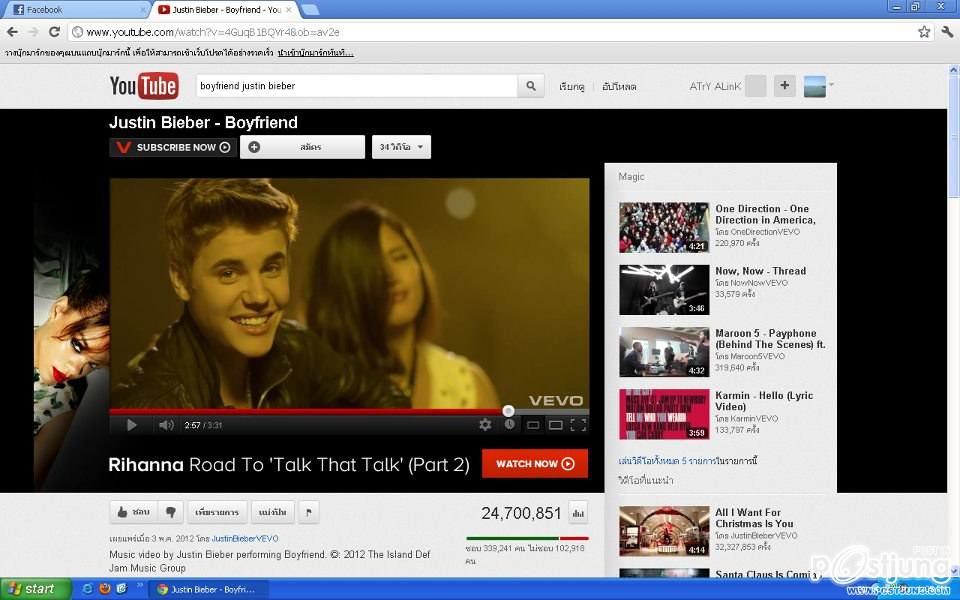Open the user avatar menu
The width and height of the screenshot is (960, 600).
pyautogui.click(x=818, y=86)
